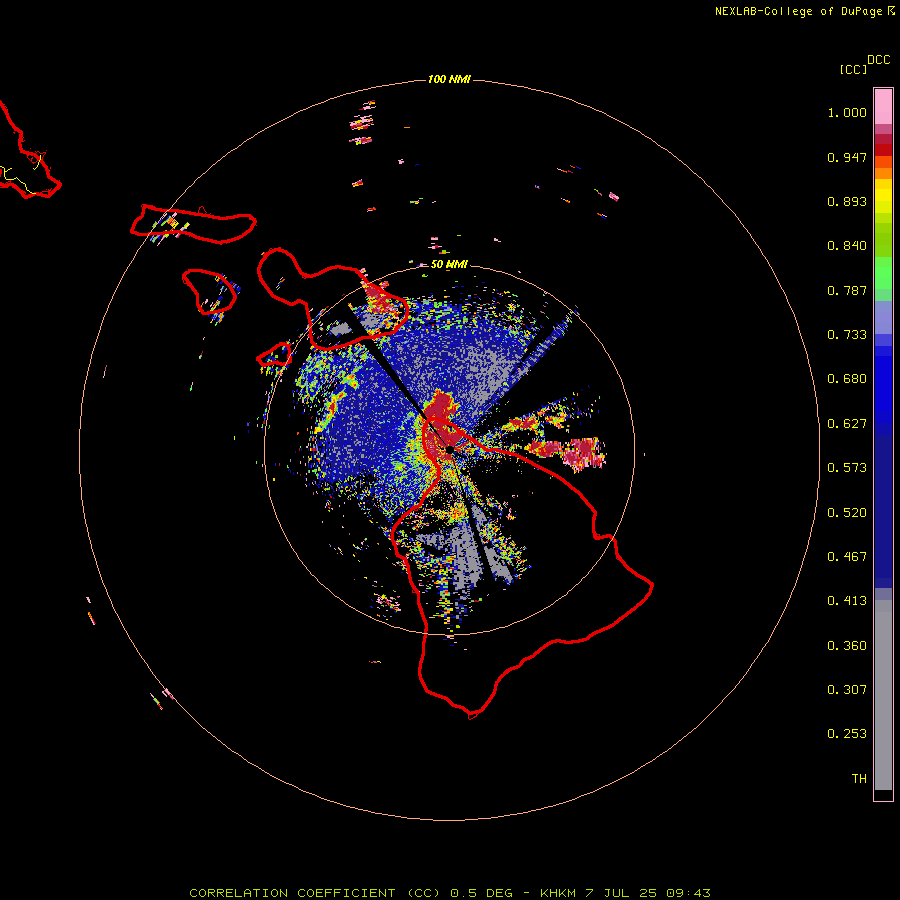Click the 0.360 color scale value
Screen dimensions: 900x900
pyautogui.click(x=847, y=646)
